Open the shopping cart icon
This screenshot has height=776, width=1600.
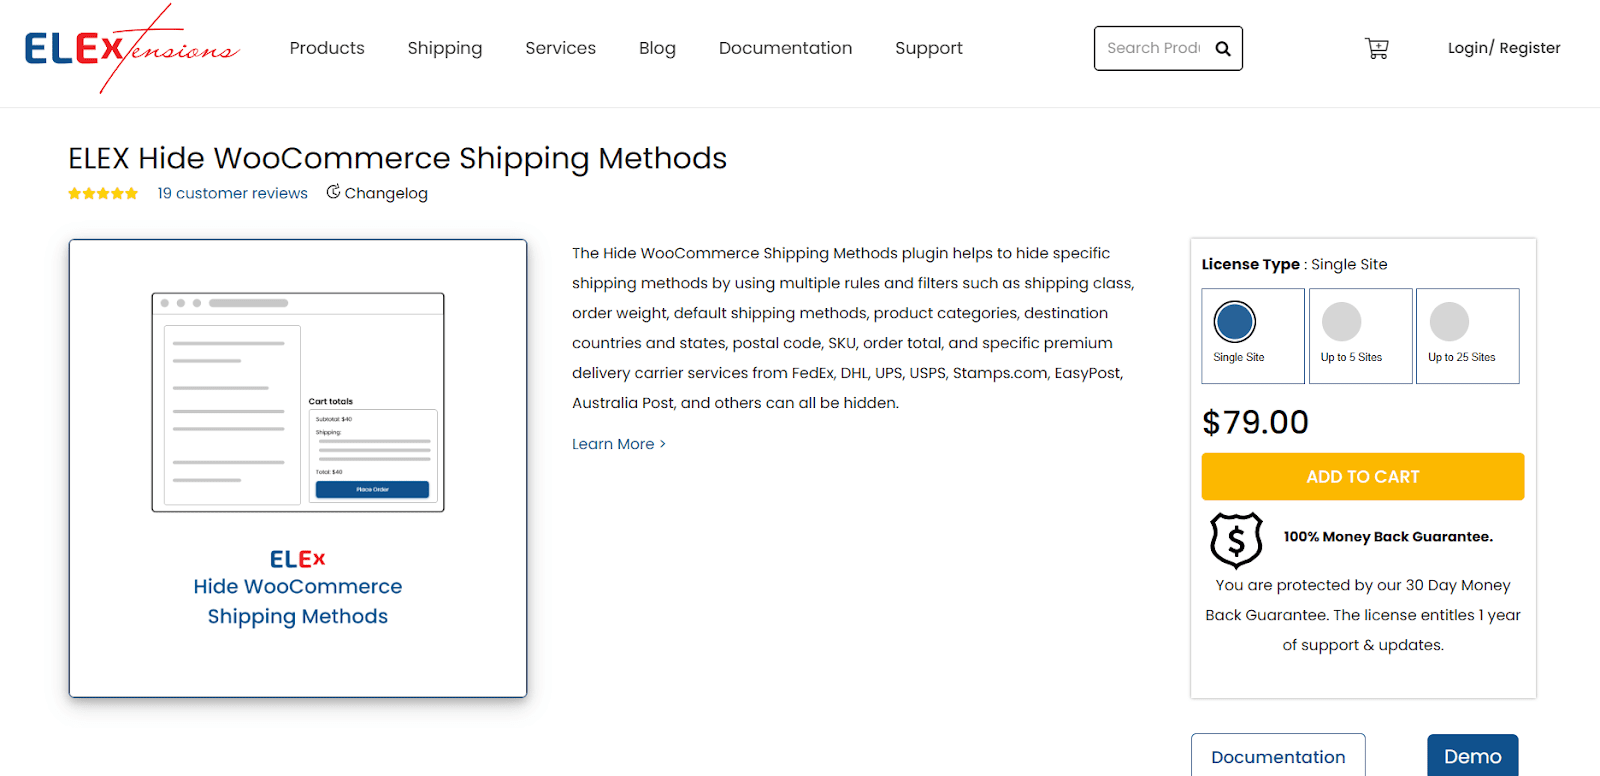point(1377,48)
